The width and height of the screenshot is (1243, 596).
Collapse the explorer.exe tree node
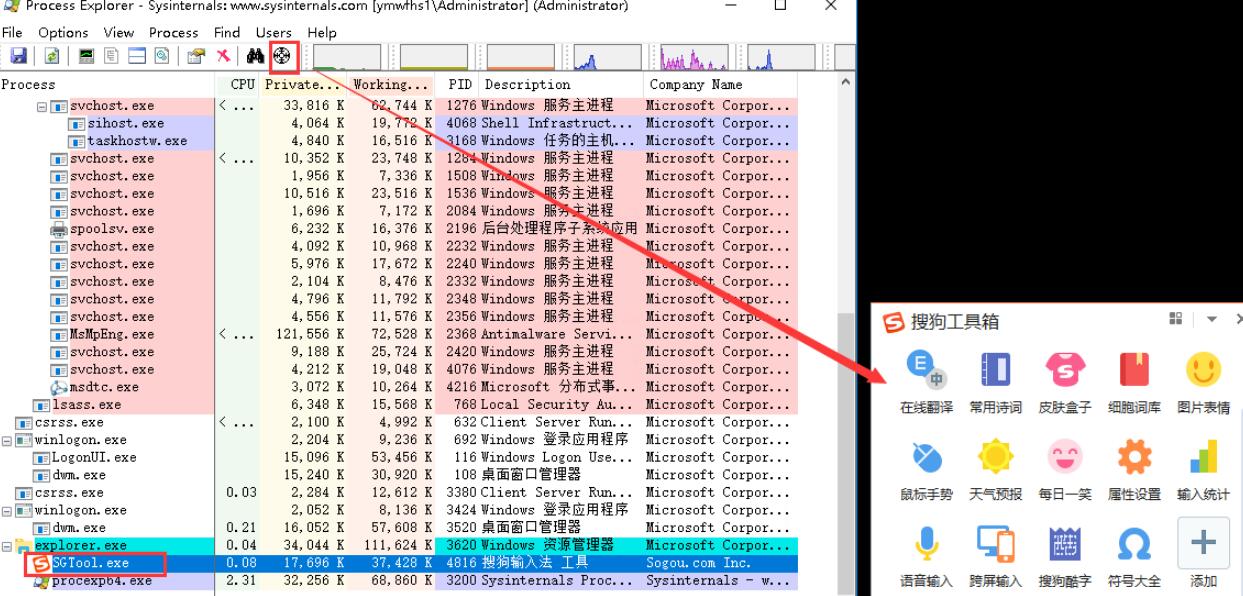[x=6, y=546]
